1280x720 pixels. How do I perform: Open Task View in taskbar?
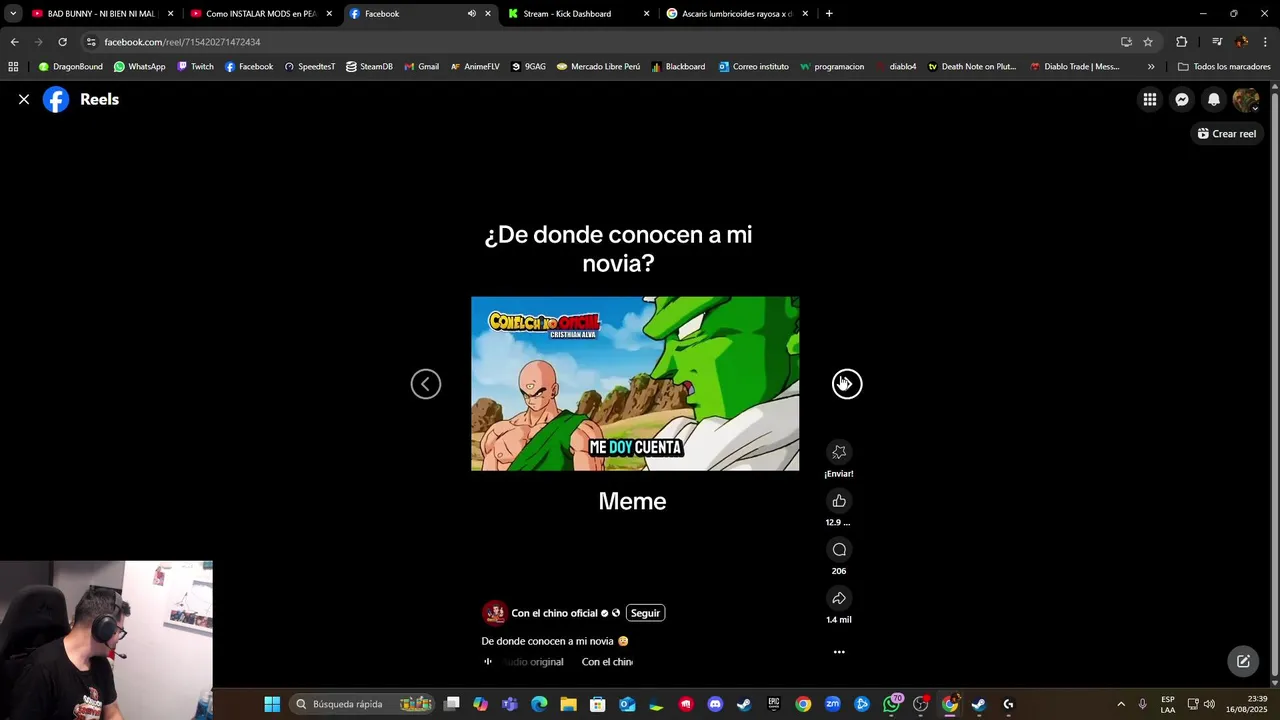pyautogui.click(x=452, y=704)
